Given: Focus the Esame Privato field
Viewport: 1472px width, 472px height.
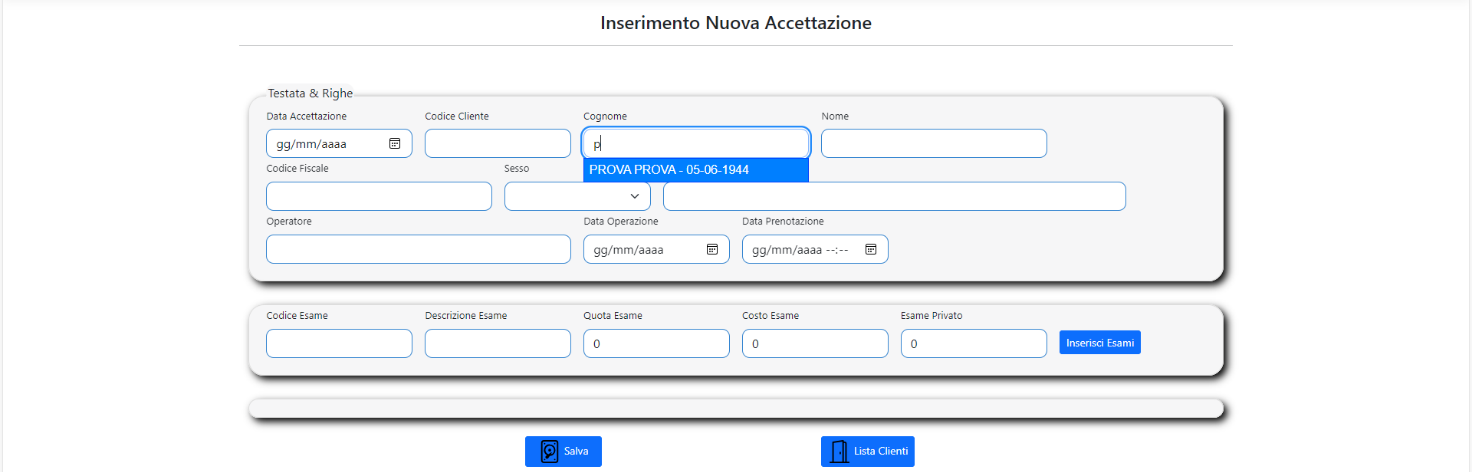Looking at the screenshot, I should (x=974, y=343).
